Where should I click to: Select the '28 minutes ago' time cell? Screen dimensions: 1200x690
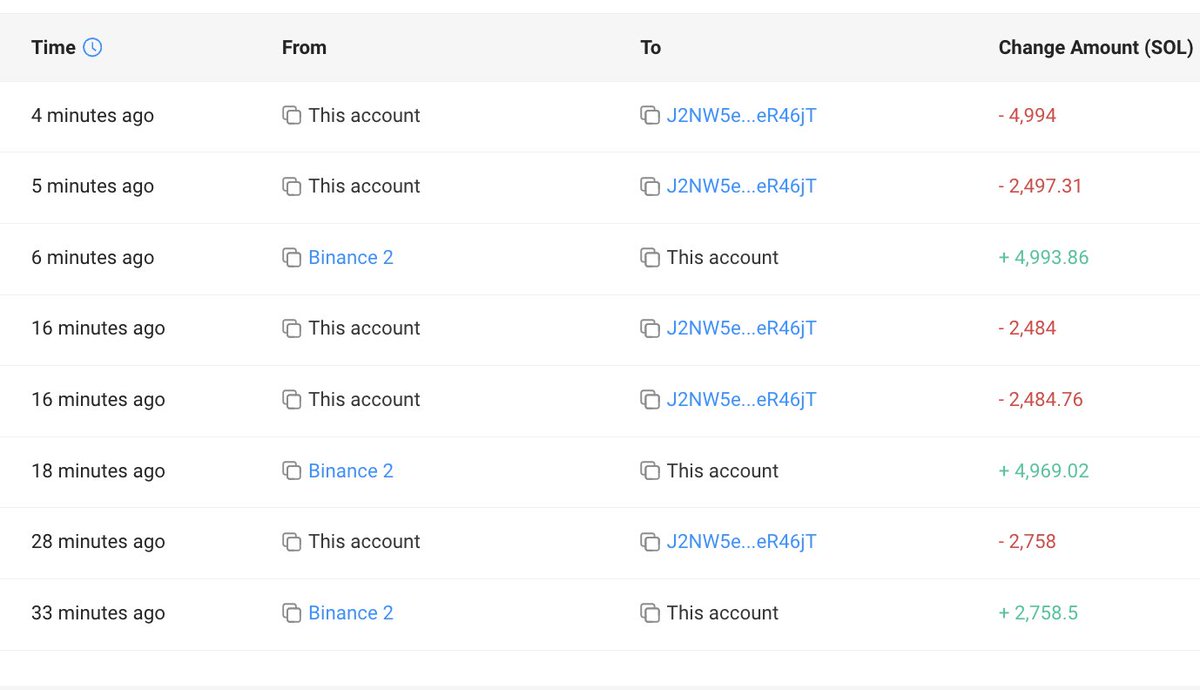[x=98, y=542]
